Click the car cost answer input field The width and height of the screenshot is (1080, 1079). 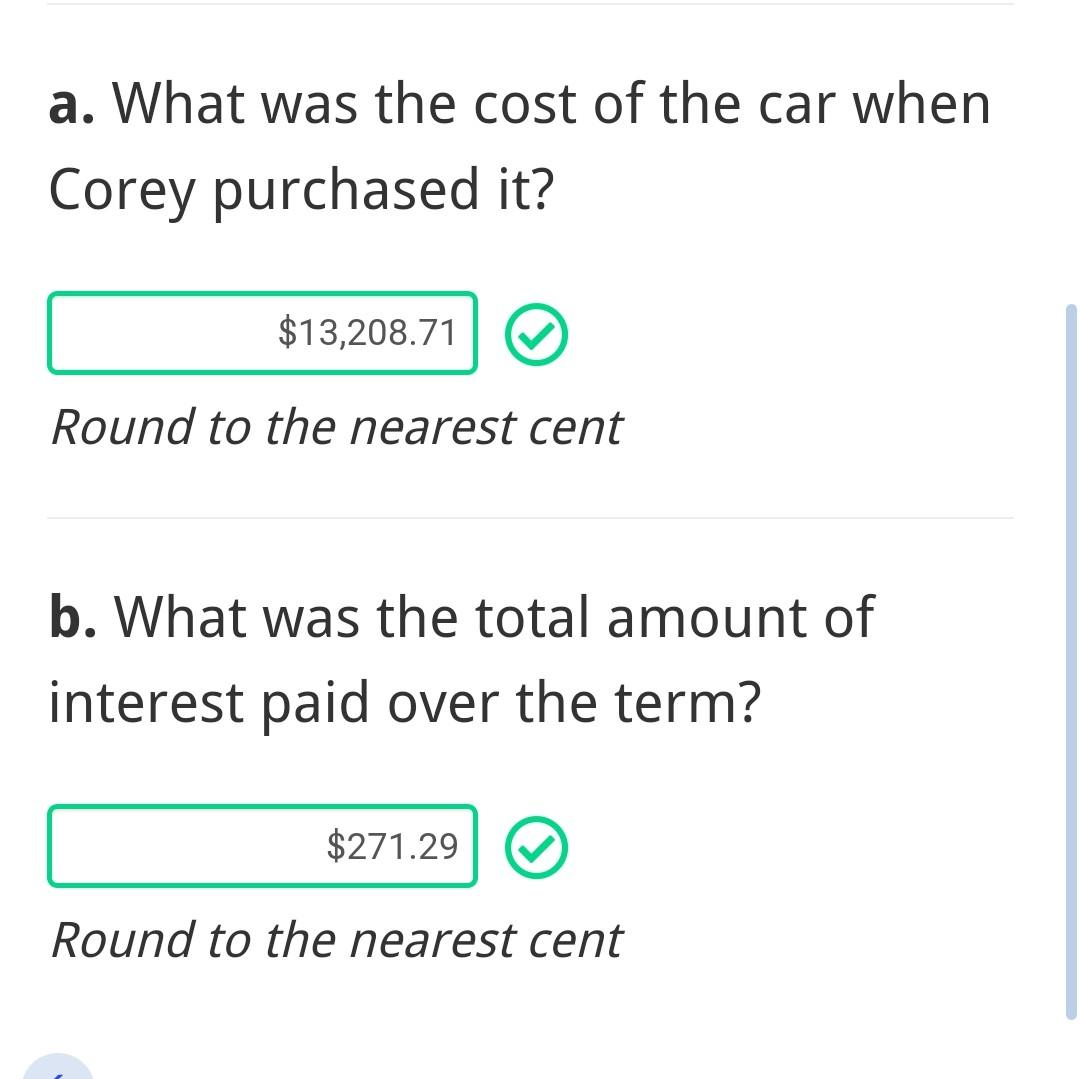click(x=262, y=333)
